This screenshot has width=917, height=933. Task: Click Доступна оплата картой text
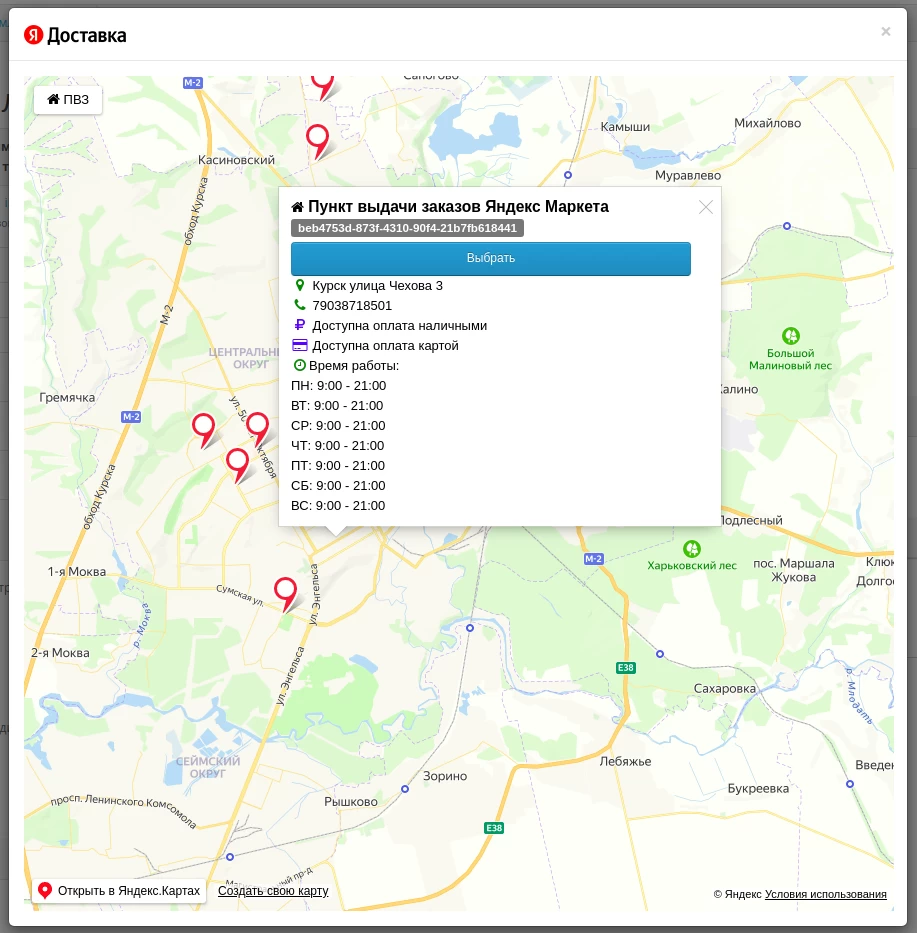385,346
